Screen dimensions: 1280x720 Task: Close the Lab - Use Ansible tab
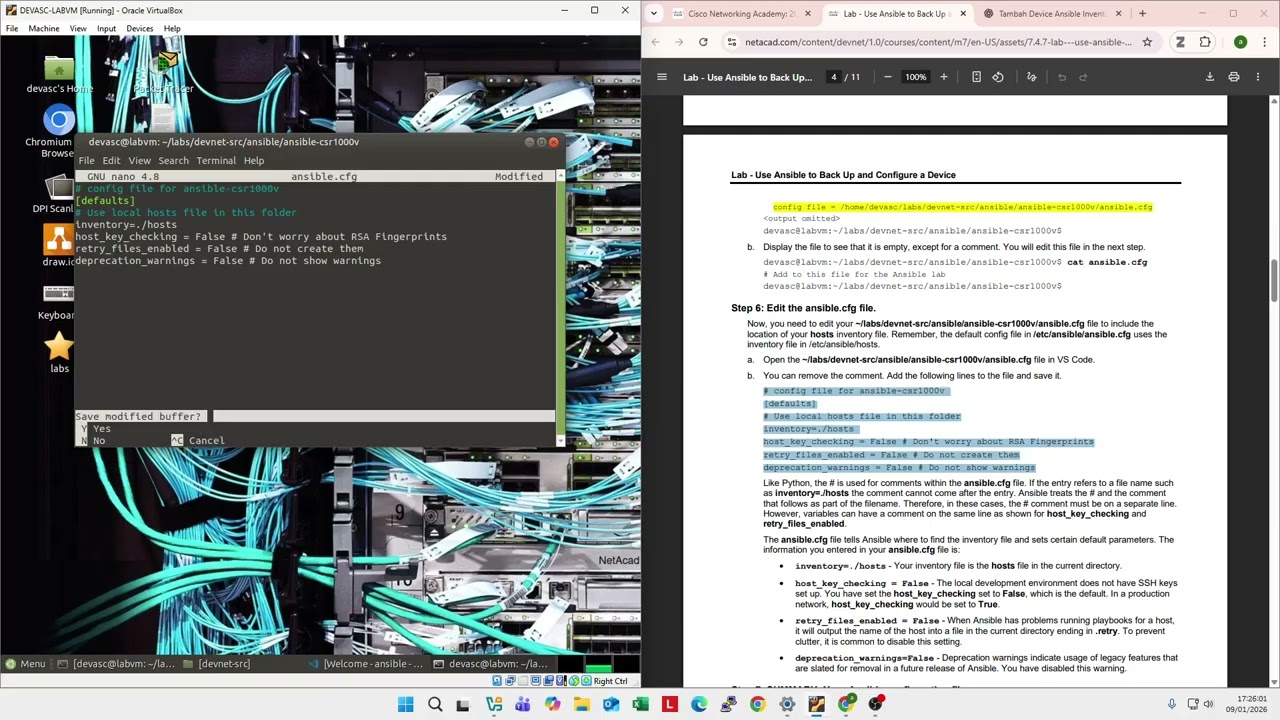point(964,14)
